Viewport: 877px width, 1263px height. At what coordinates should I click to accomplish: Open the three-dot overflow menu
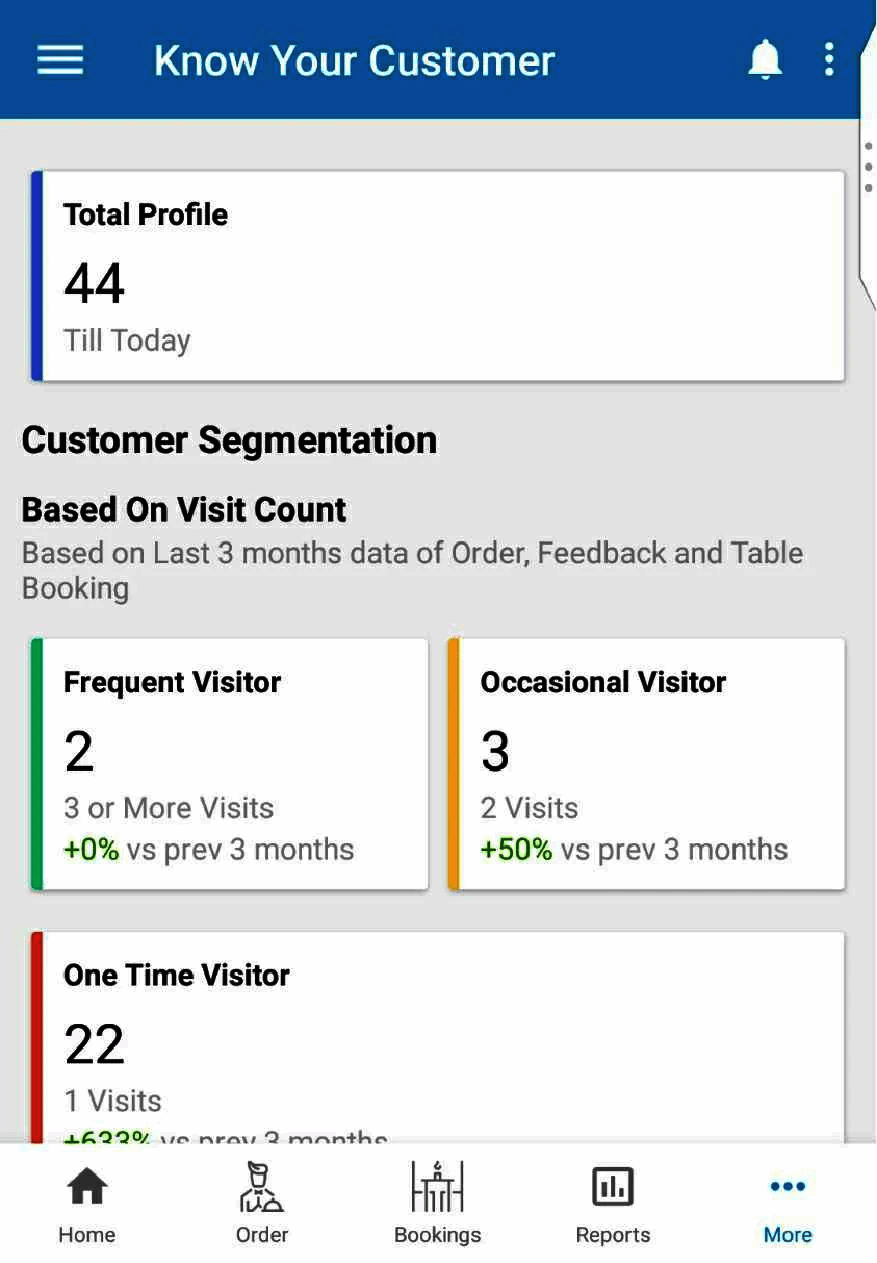click(x=829, y=60)
